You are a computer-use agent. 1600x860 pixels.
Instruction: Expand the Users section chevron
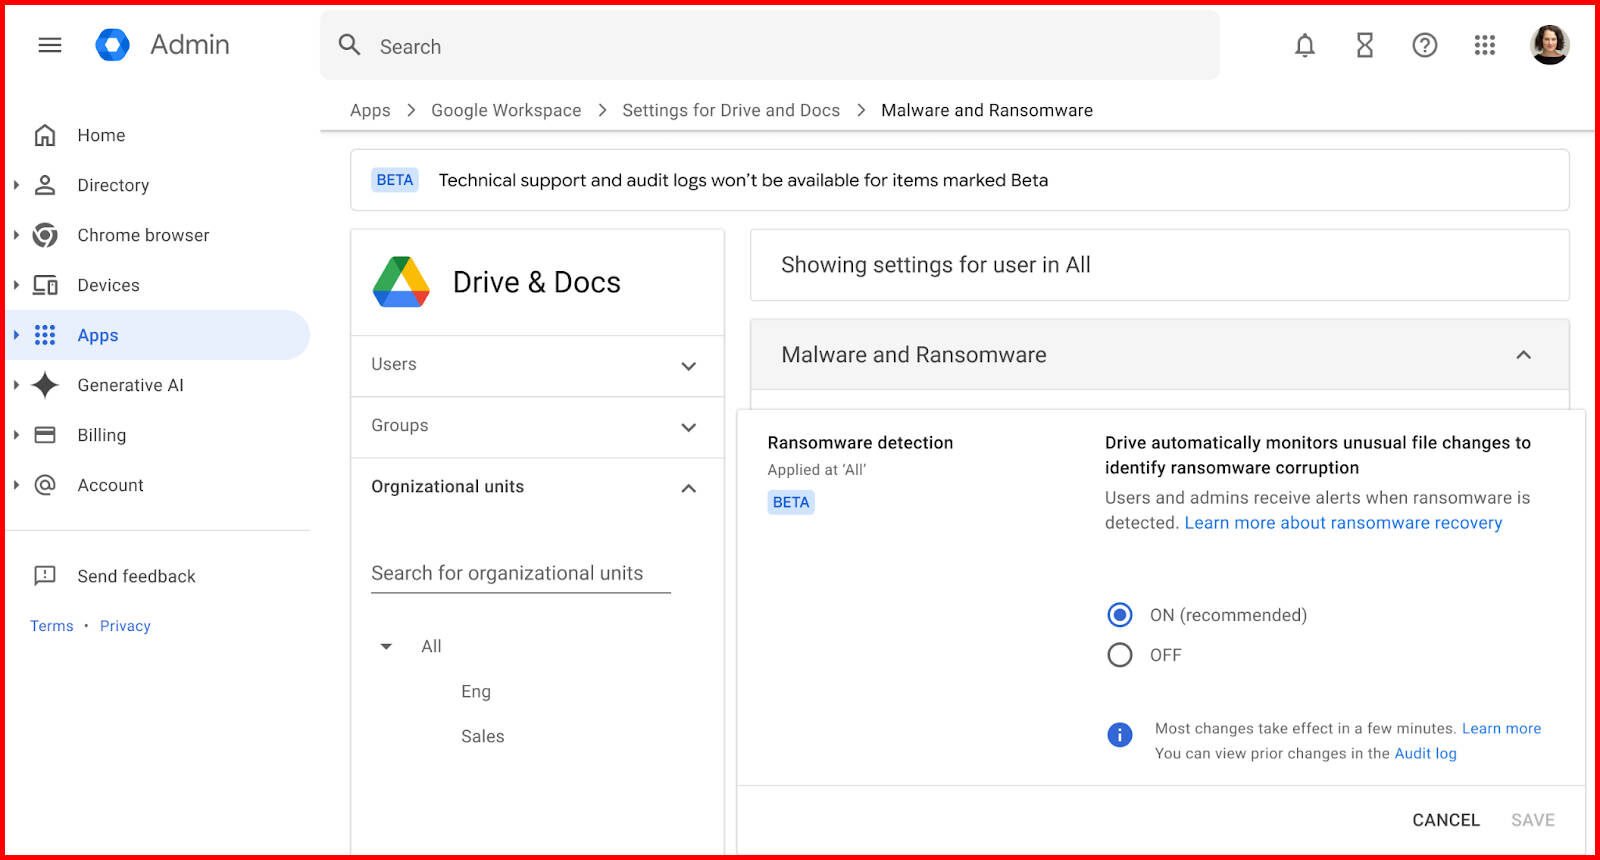688,366
